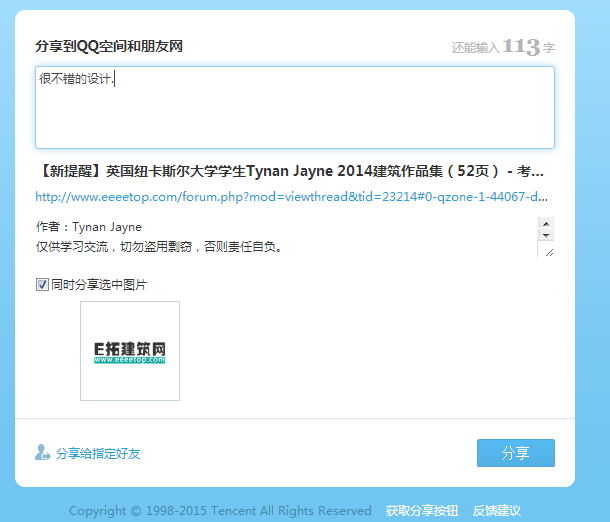Viewport: 610px width, 522px height.
Task: Click the 分享到QQ空间和朋友网 heading
Action: coord(109,46)
